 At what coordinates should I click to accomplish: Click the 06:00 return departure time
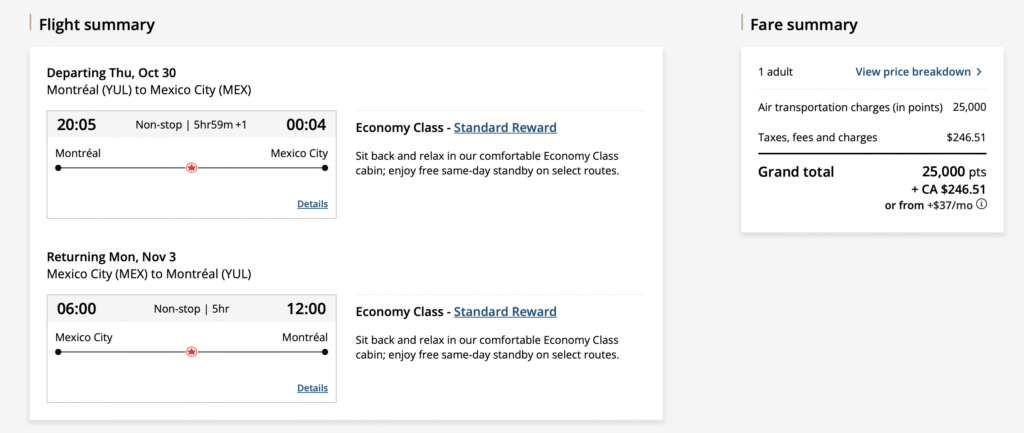pos(77,309)
